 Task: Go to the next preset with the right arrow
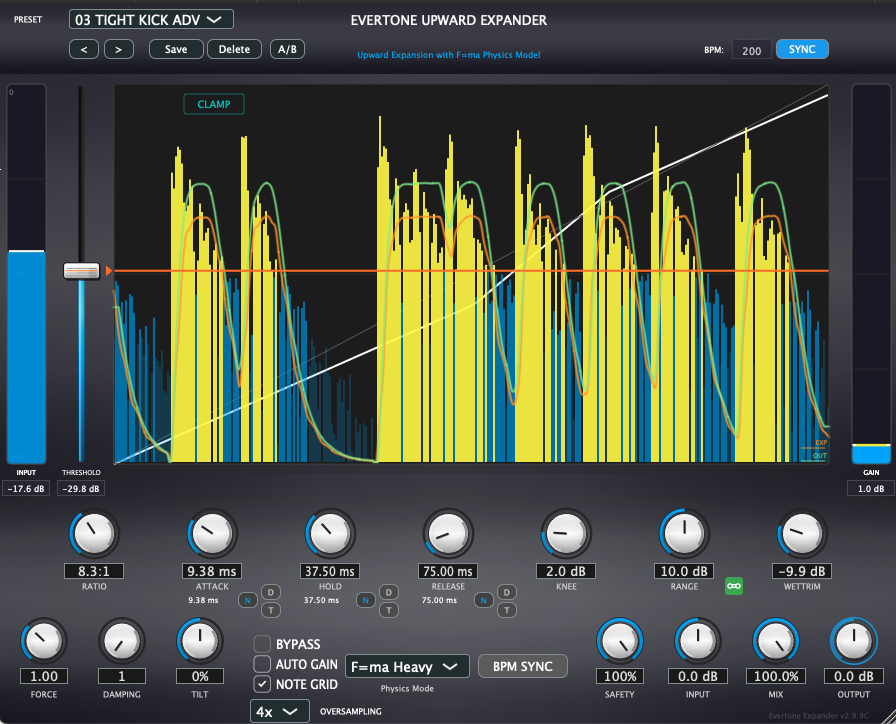118,49
